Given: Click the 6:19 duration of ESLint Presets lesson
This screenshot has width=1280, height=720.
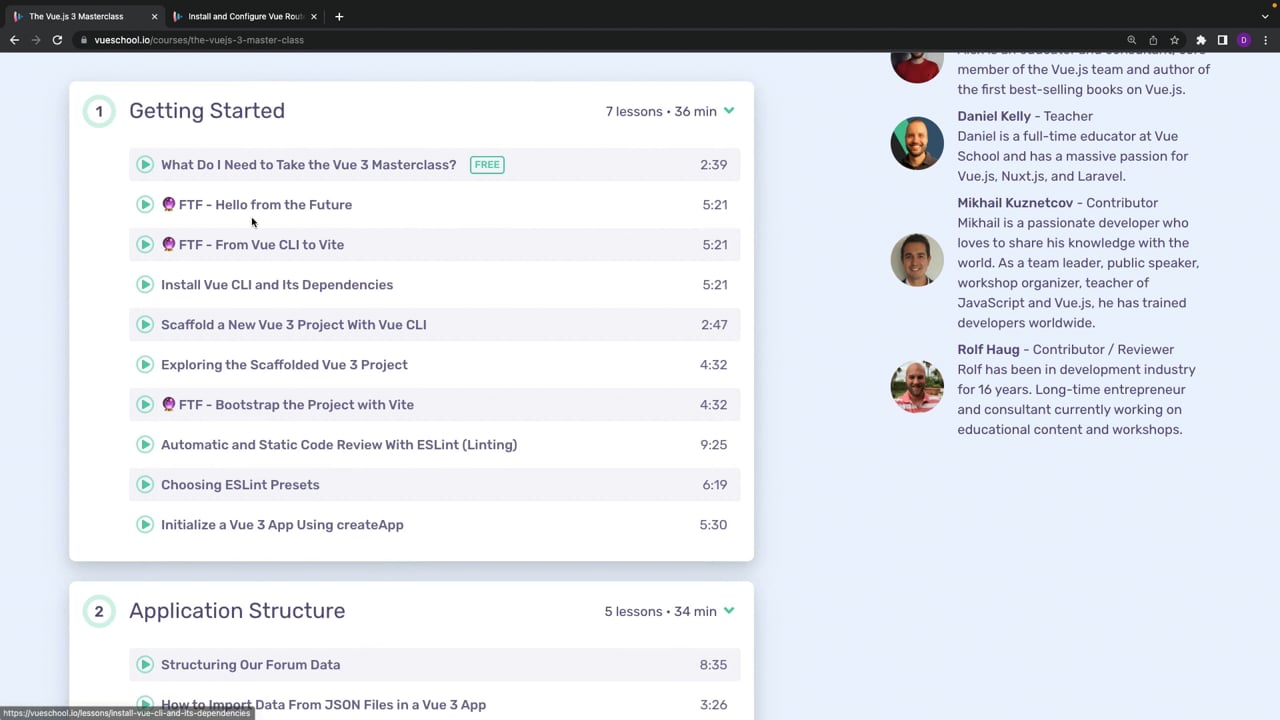Looking at the screenshot, I should 715,485.
